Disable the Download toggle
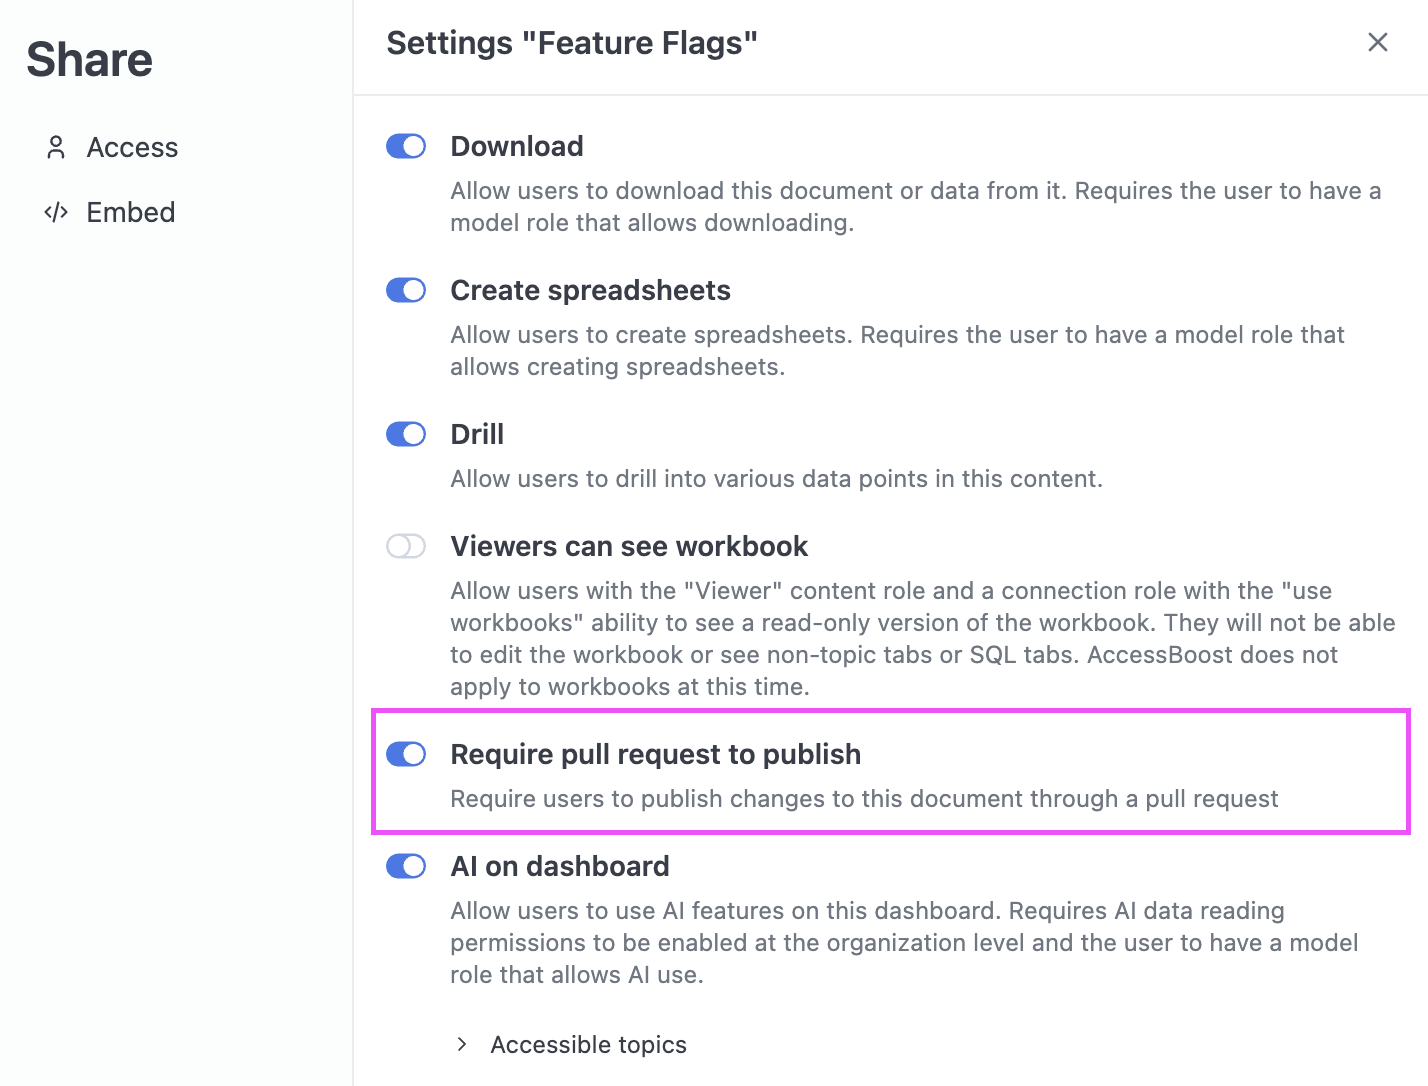Image resolution: width=1428 pixels, height=1086 pixels. pos(406,146)
